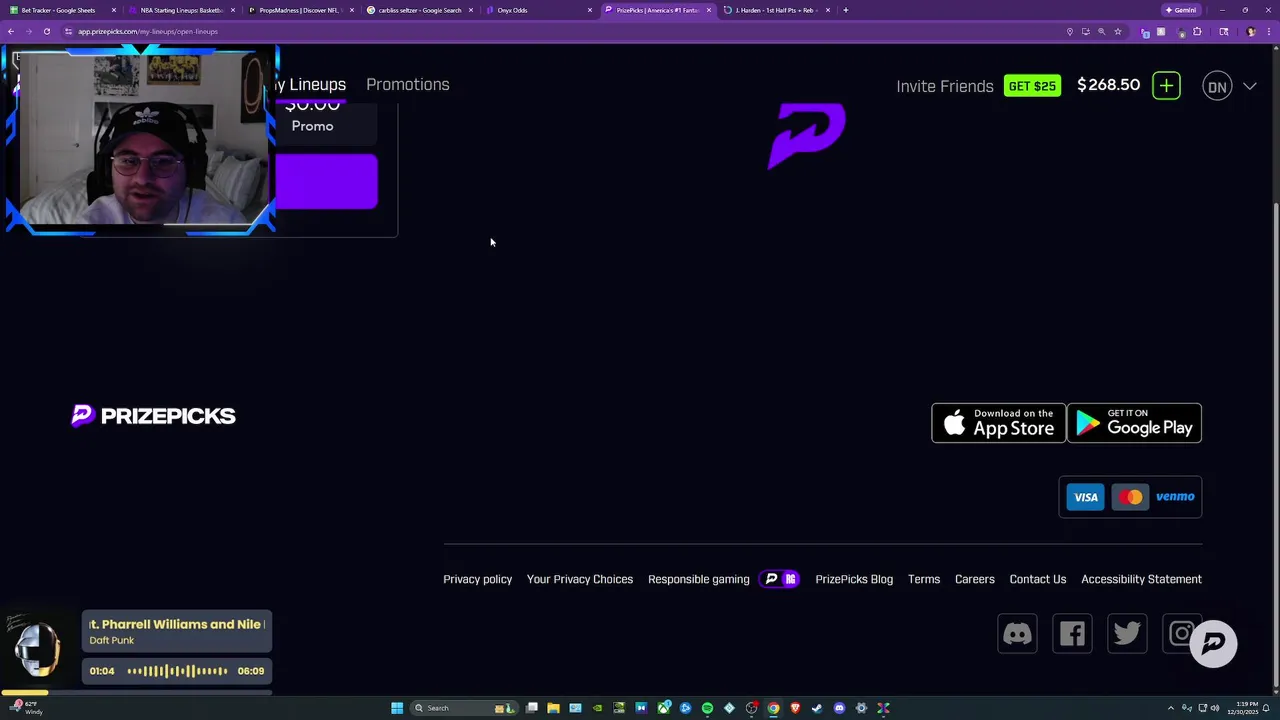The width and height of the screenshot is (1280, 720).
Task: Show hidden system tray icons
Action: click(x=1171, y=708)
